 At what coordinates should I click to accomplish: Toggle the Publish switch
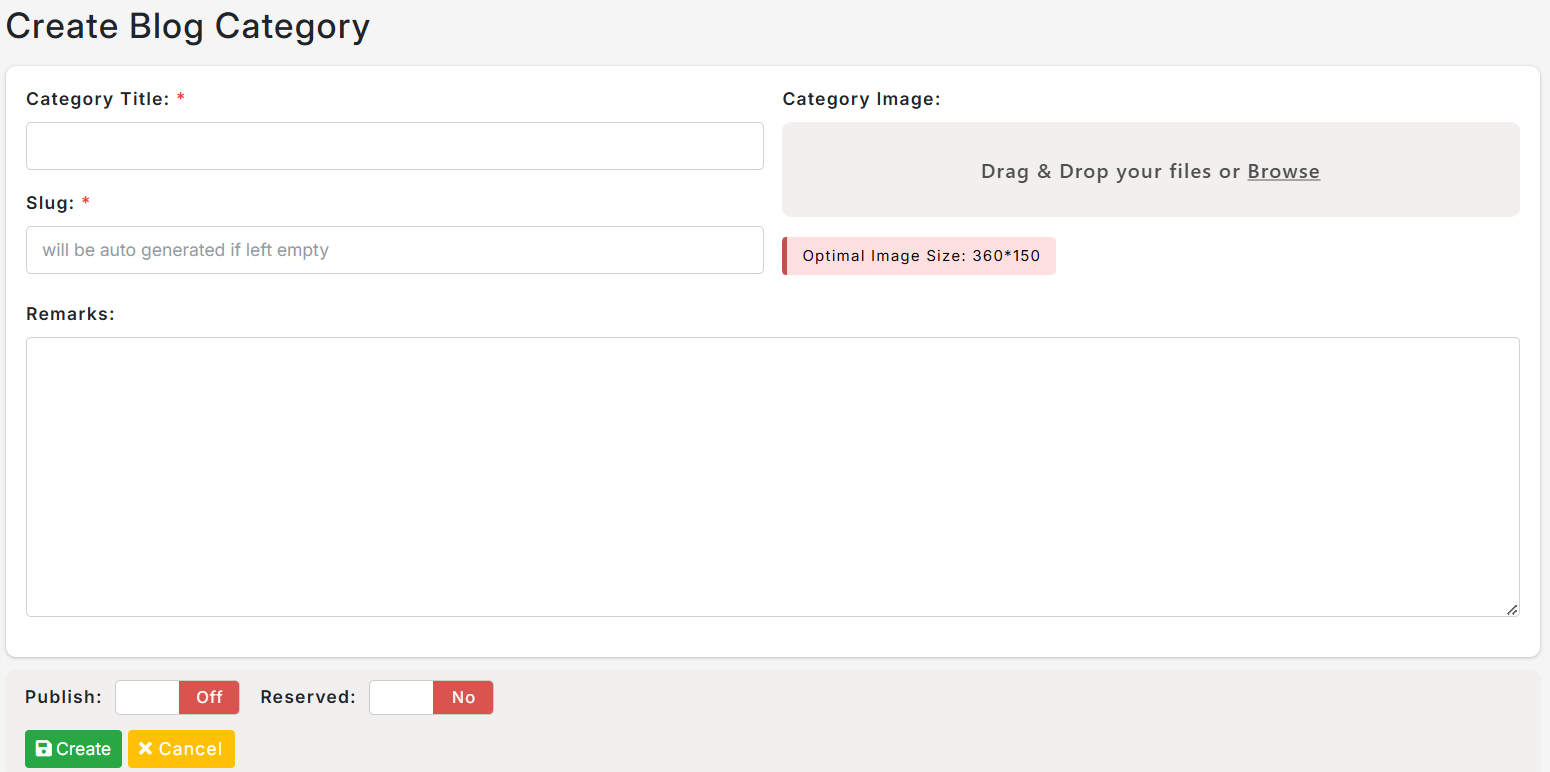[x=177, y=697]
